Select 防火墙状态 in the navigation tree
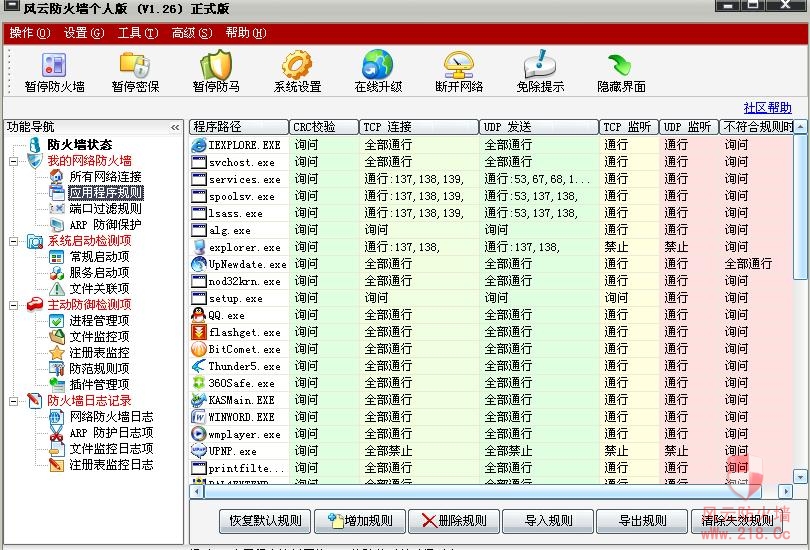 [x=80, y=145]
